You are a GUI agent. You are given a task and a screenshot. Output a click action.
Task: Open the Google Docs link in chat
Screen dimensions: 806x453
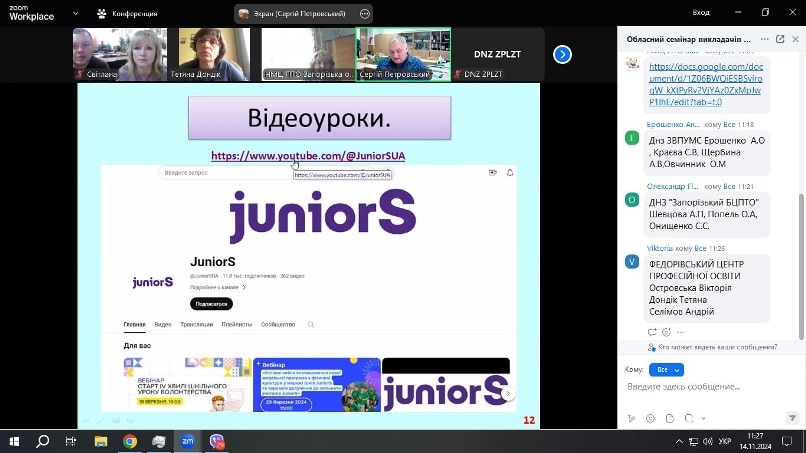(x=705, y=84)
